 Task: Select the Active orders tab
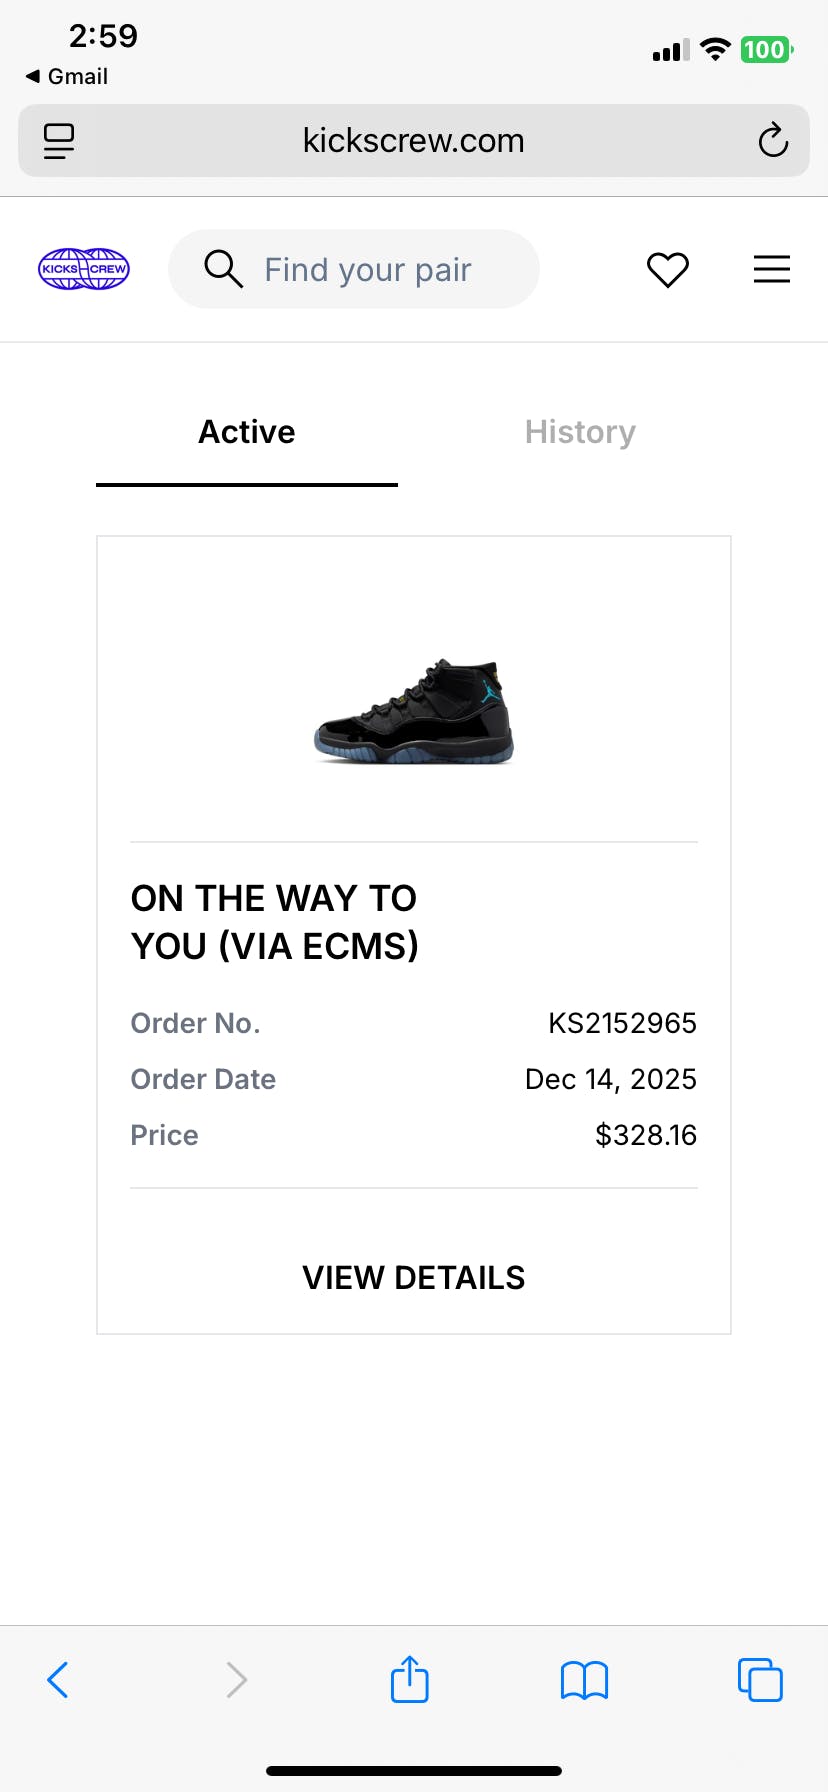tap(247, 432)
